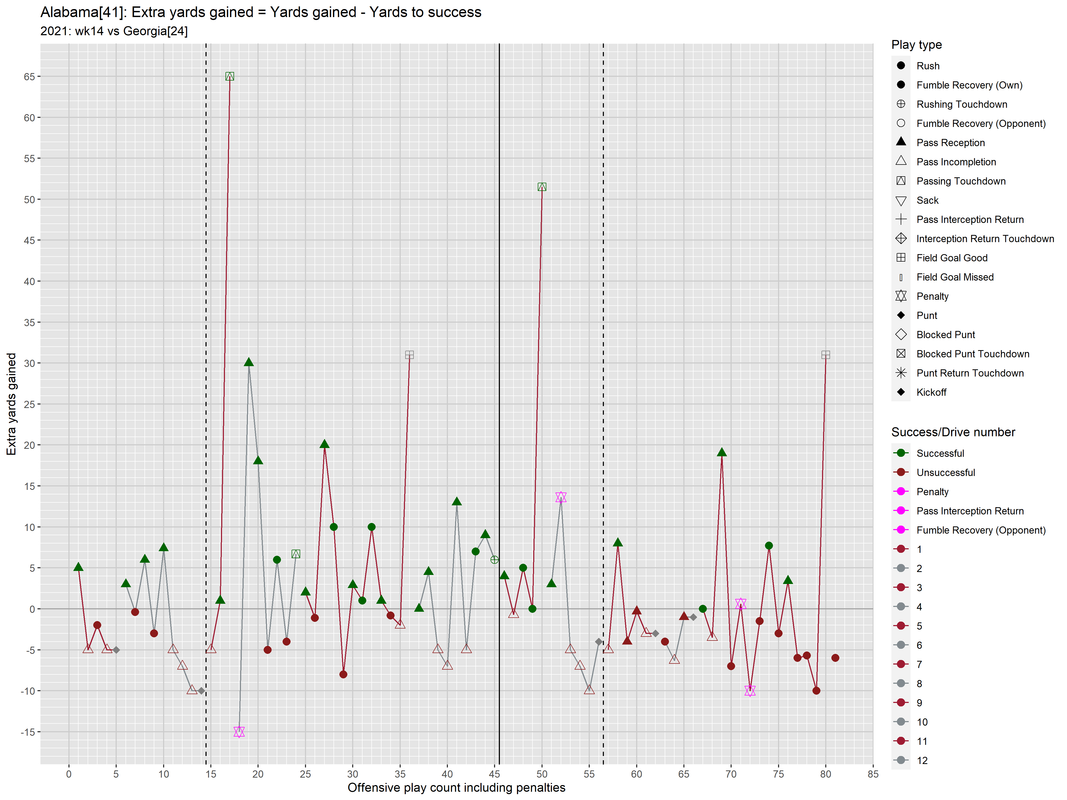
Task: Click the green reception point at 19 yards near play 69
Action: pos(722,452)
